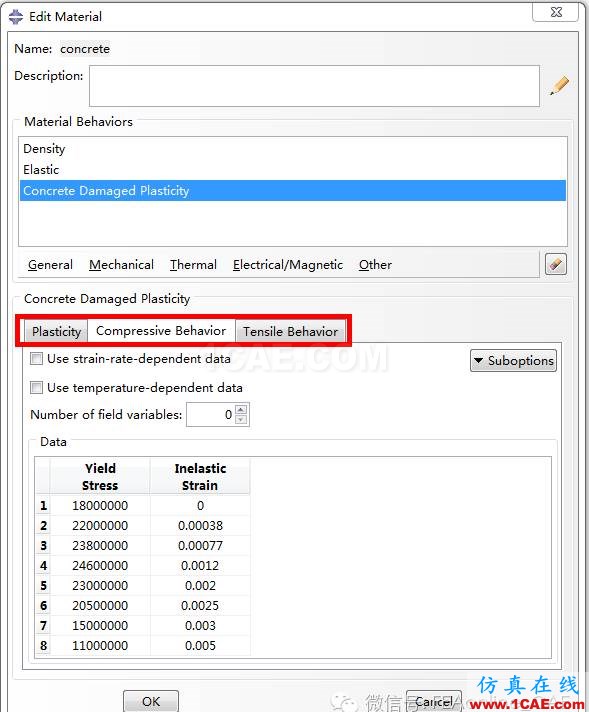Click the OK button
Viewport: 589px width, 712px height.
point(151,701)
